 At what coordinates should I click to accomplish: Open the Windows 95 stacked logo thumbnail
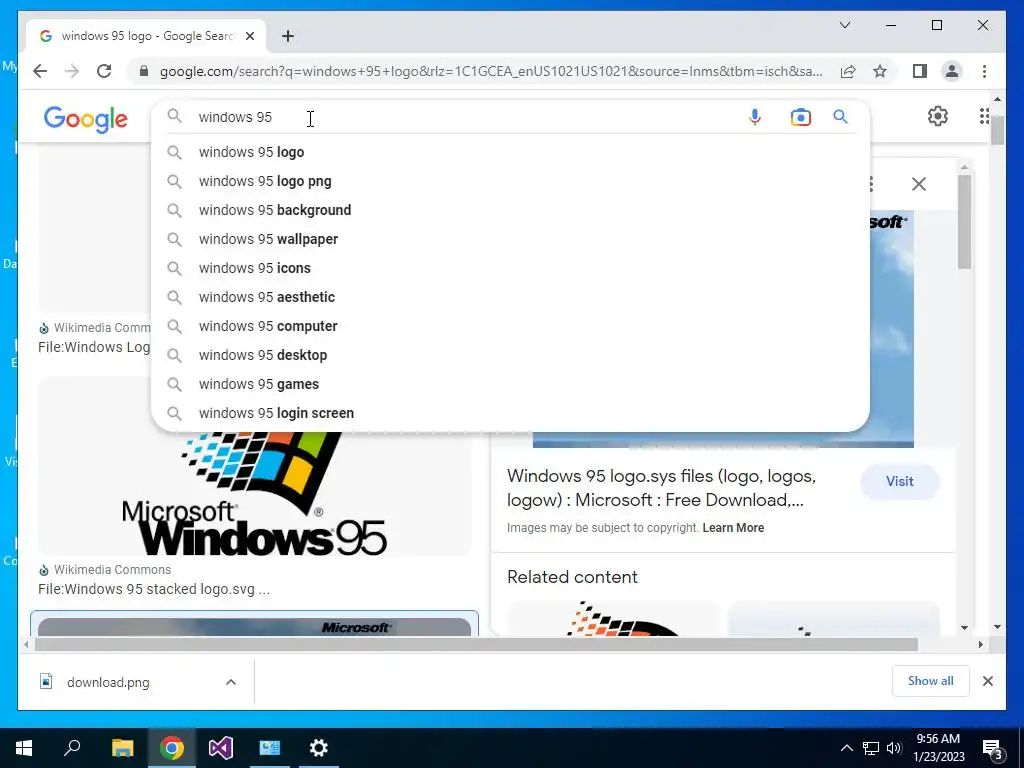[255, 494]
